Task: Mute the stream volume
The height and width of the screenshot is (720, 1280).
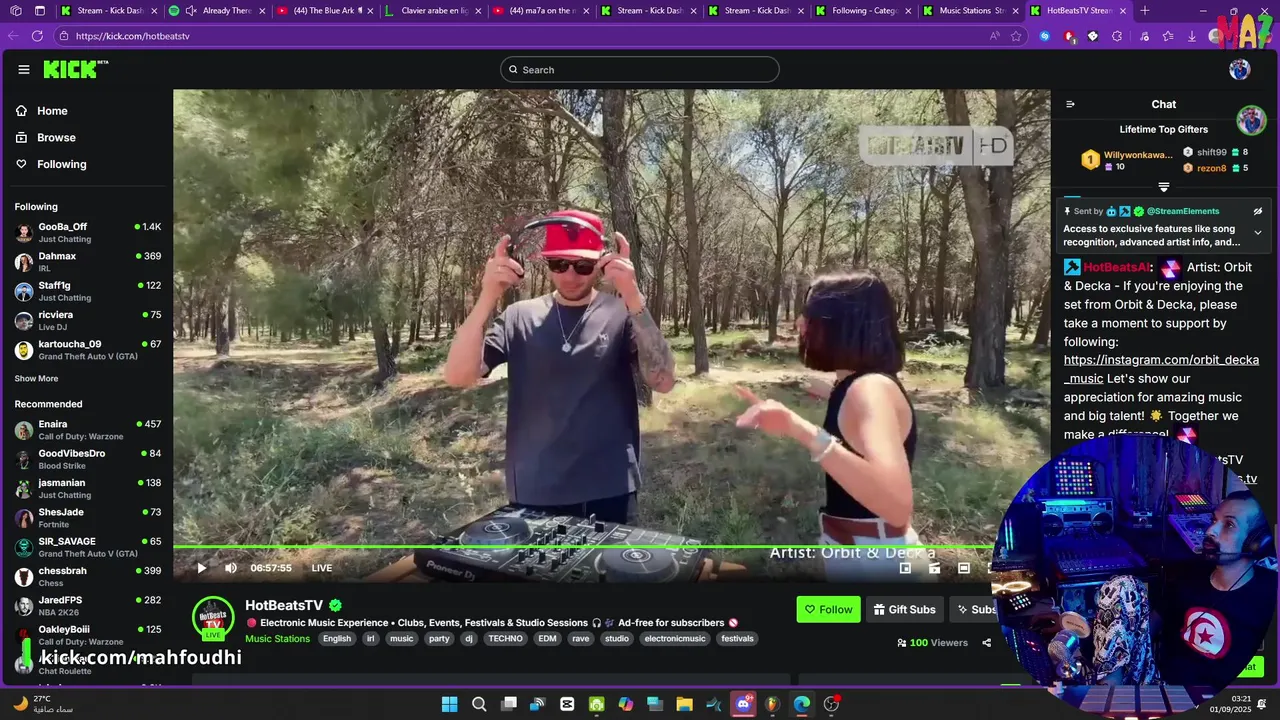Action: point(231,568)
